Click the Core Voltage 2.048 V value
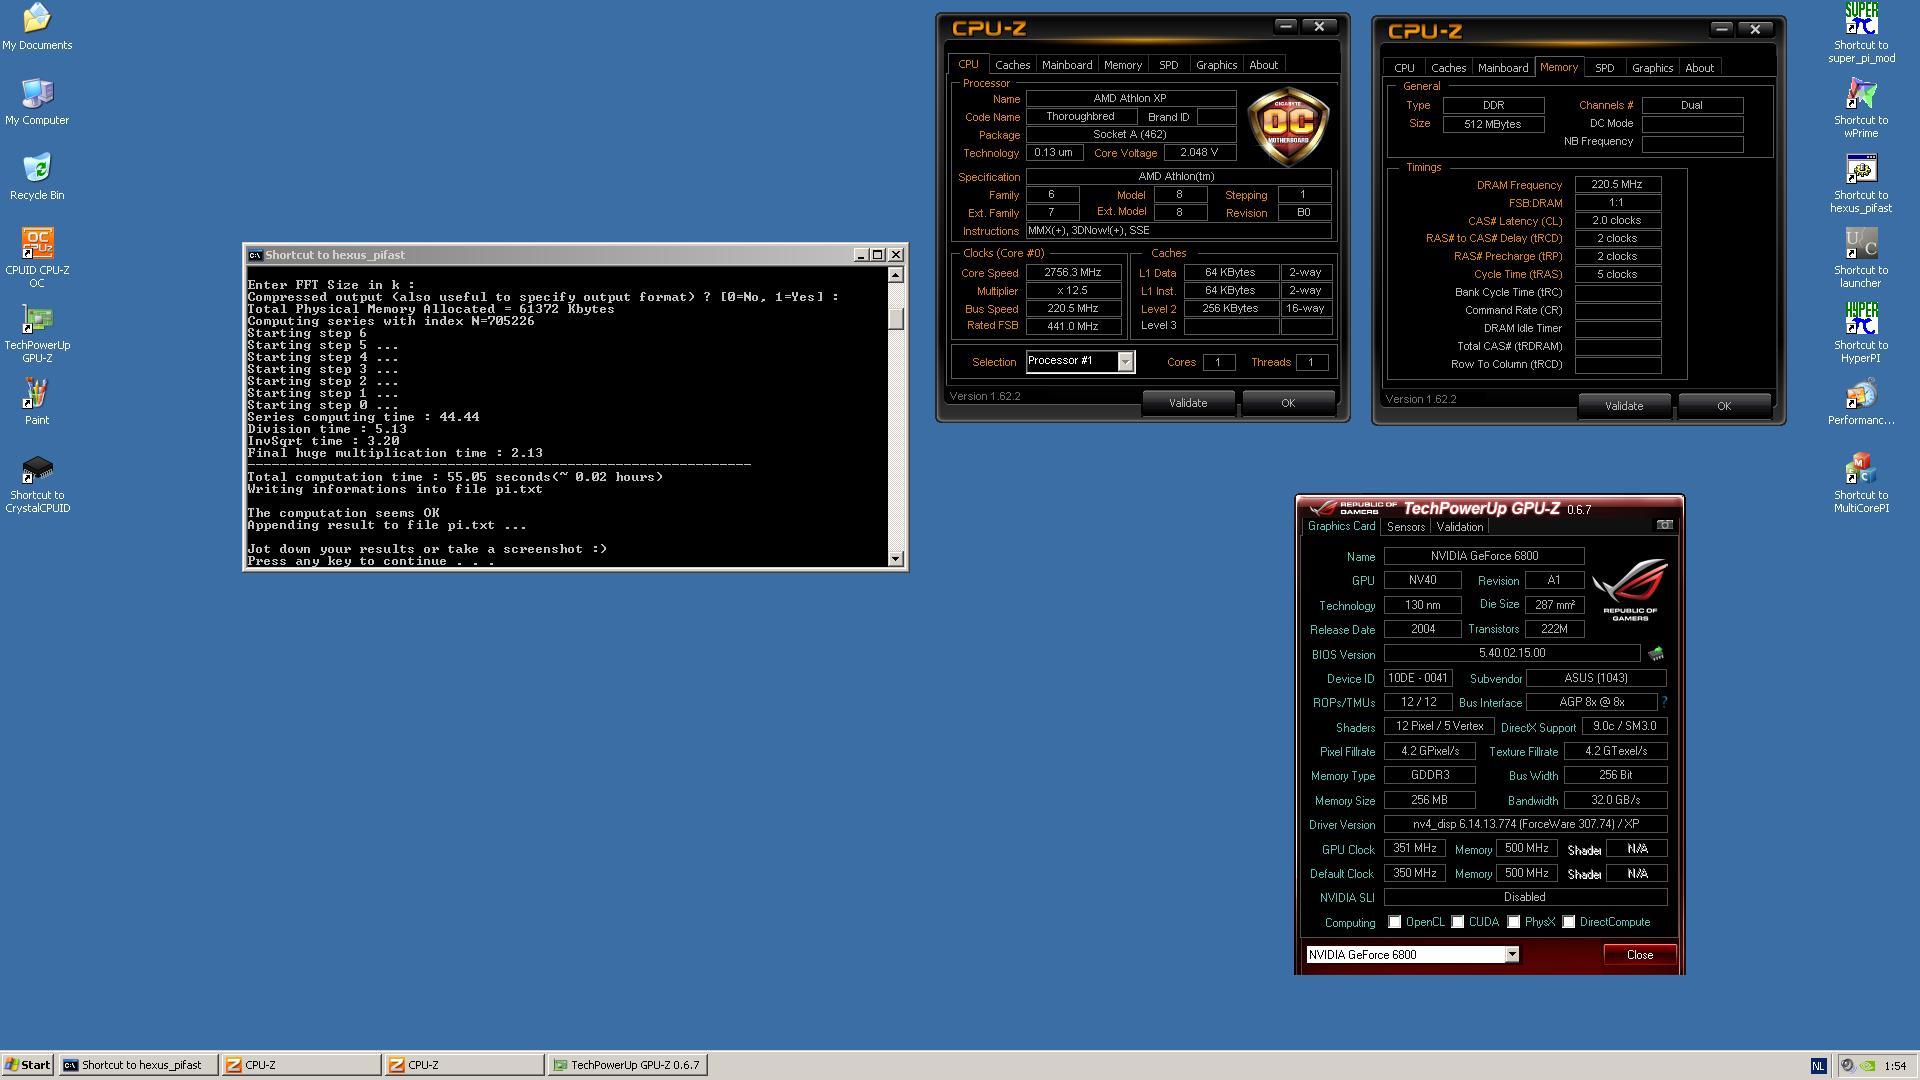 click(x=1199, y=153)
